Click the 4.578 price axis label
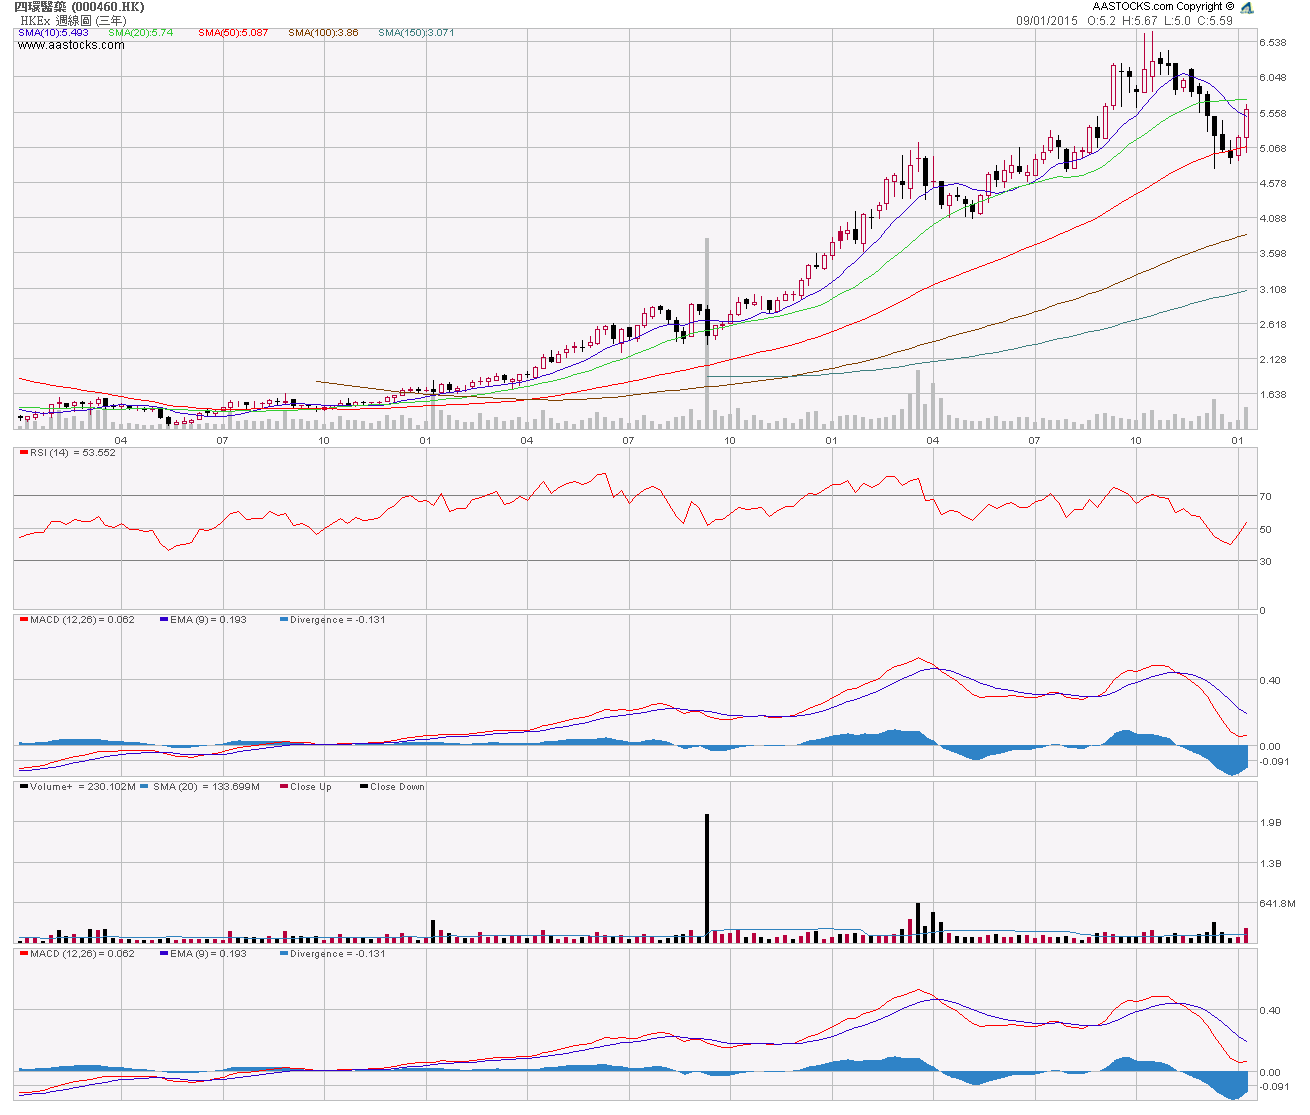1310x1115 pixels. 1273,184
